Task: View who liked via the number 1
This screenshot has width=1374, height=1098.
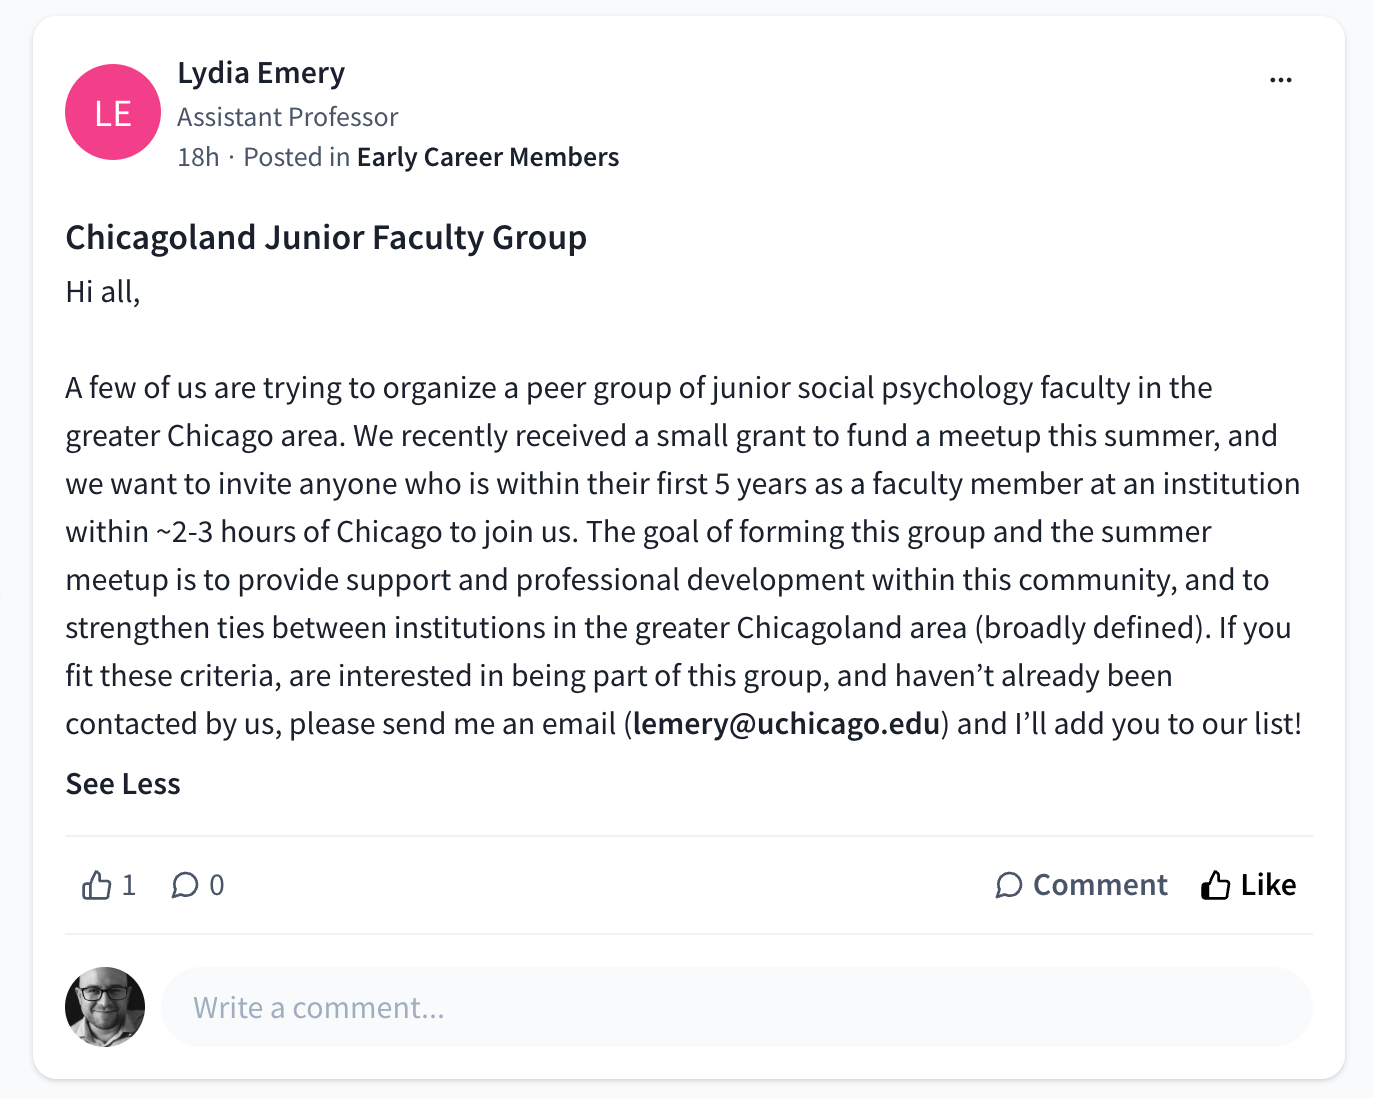Action: point(129,885)
